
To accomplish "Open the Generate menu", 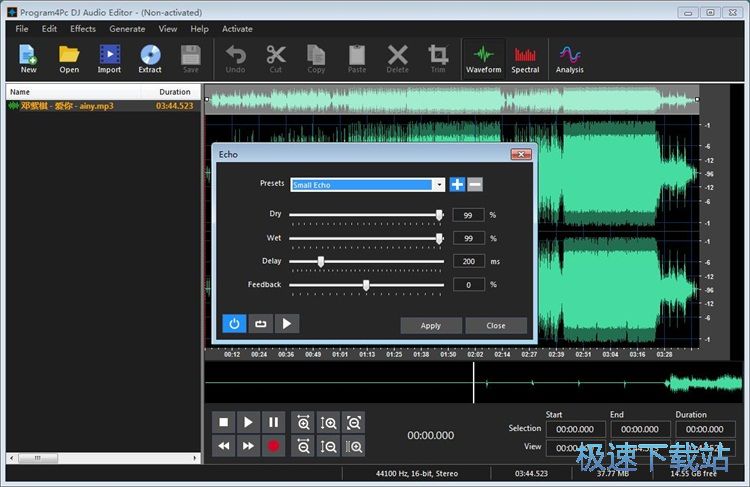I will [x=127, y=29].
